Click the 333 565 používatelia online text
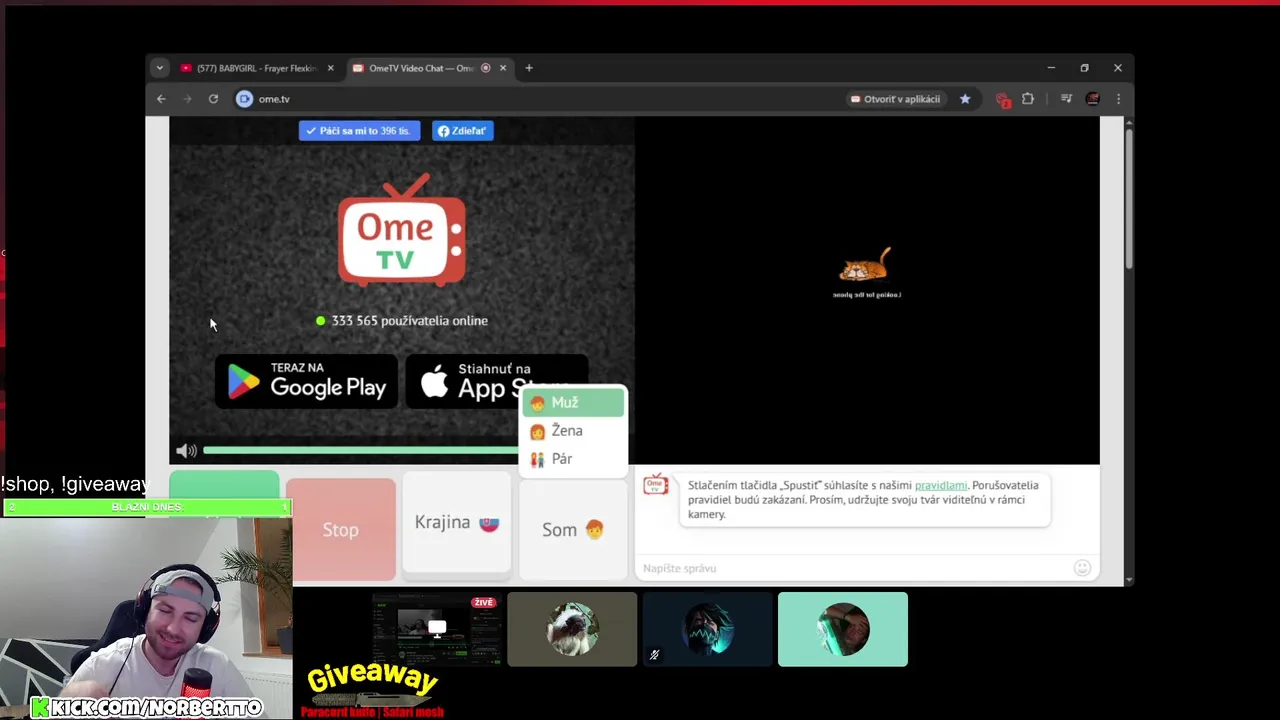This screenshot has width=1280, height=720. (x=410, y=321)
